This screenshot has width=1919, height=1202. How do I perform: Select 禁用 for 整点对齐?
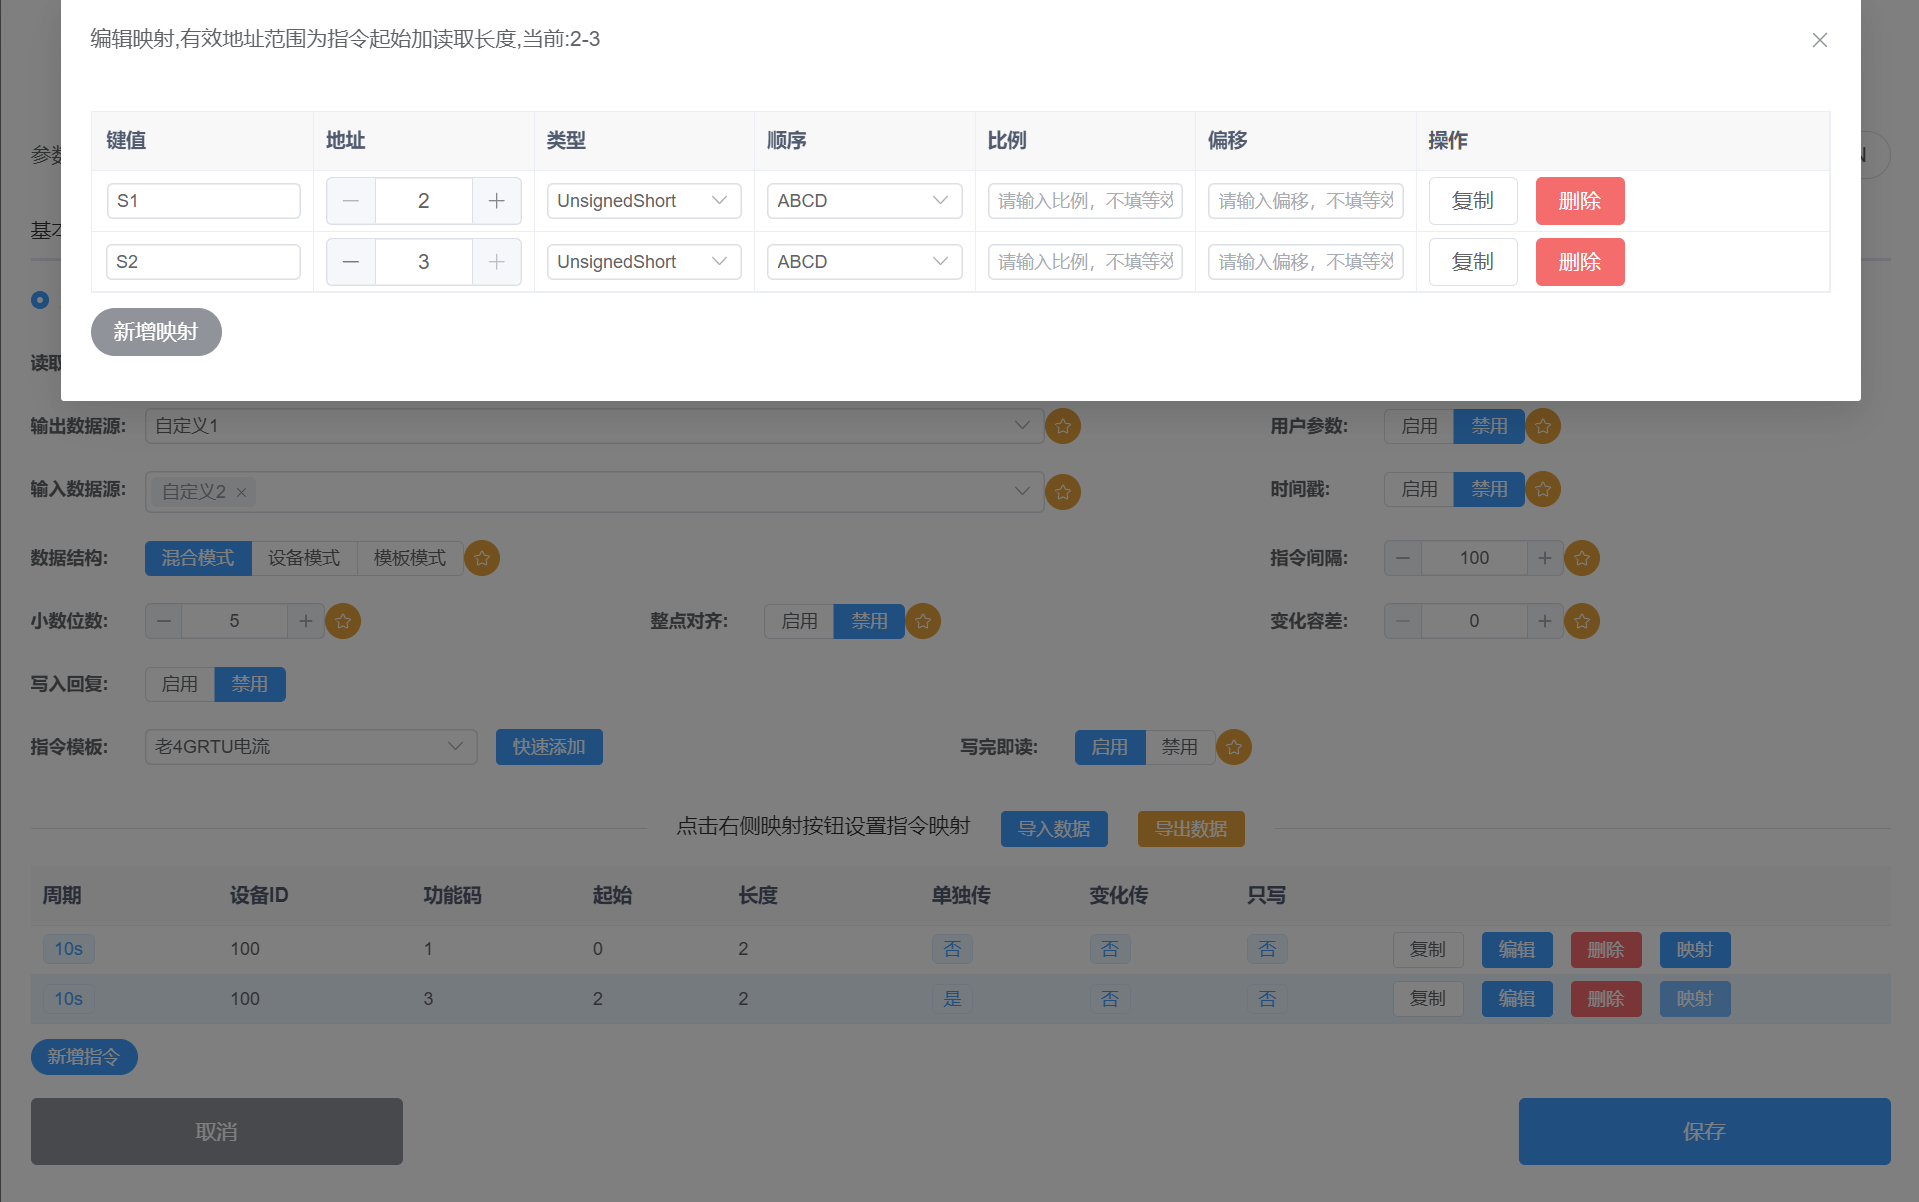[869, 621]
